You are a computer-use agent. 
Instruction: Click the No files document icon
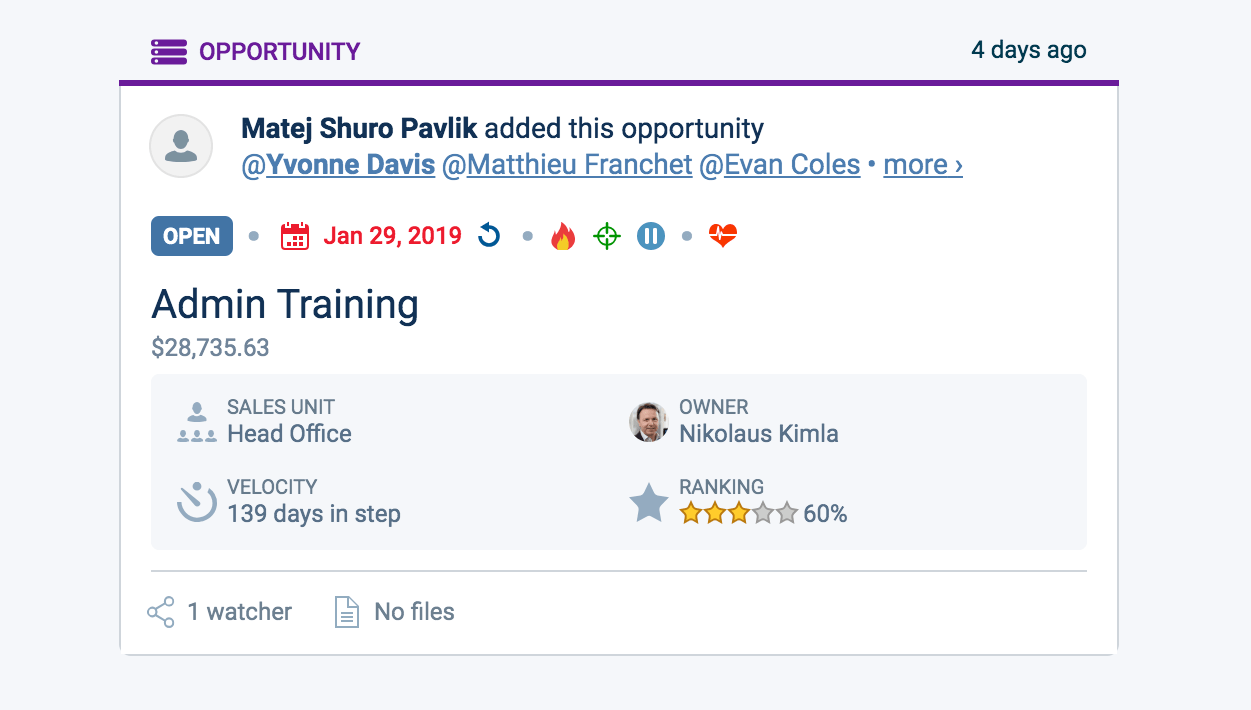pyautogui.click(x=346, y=611)
